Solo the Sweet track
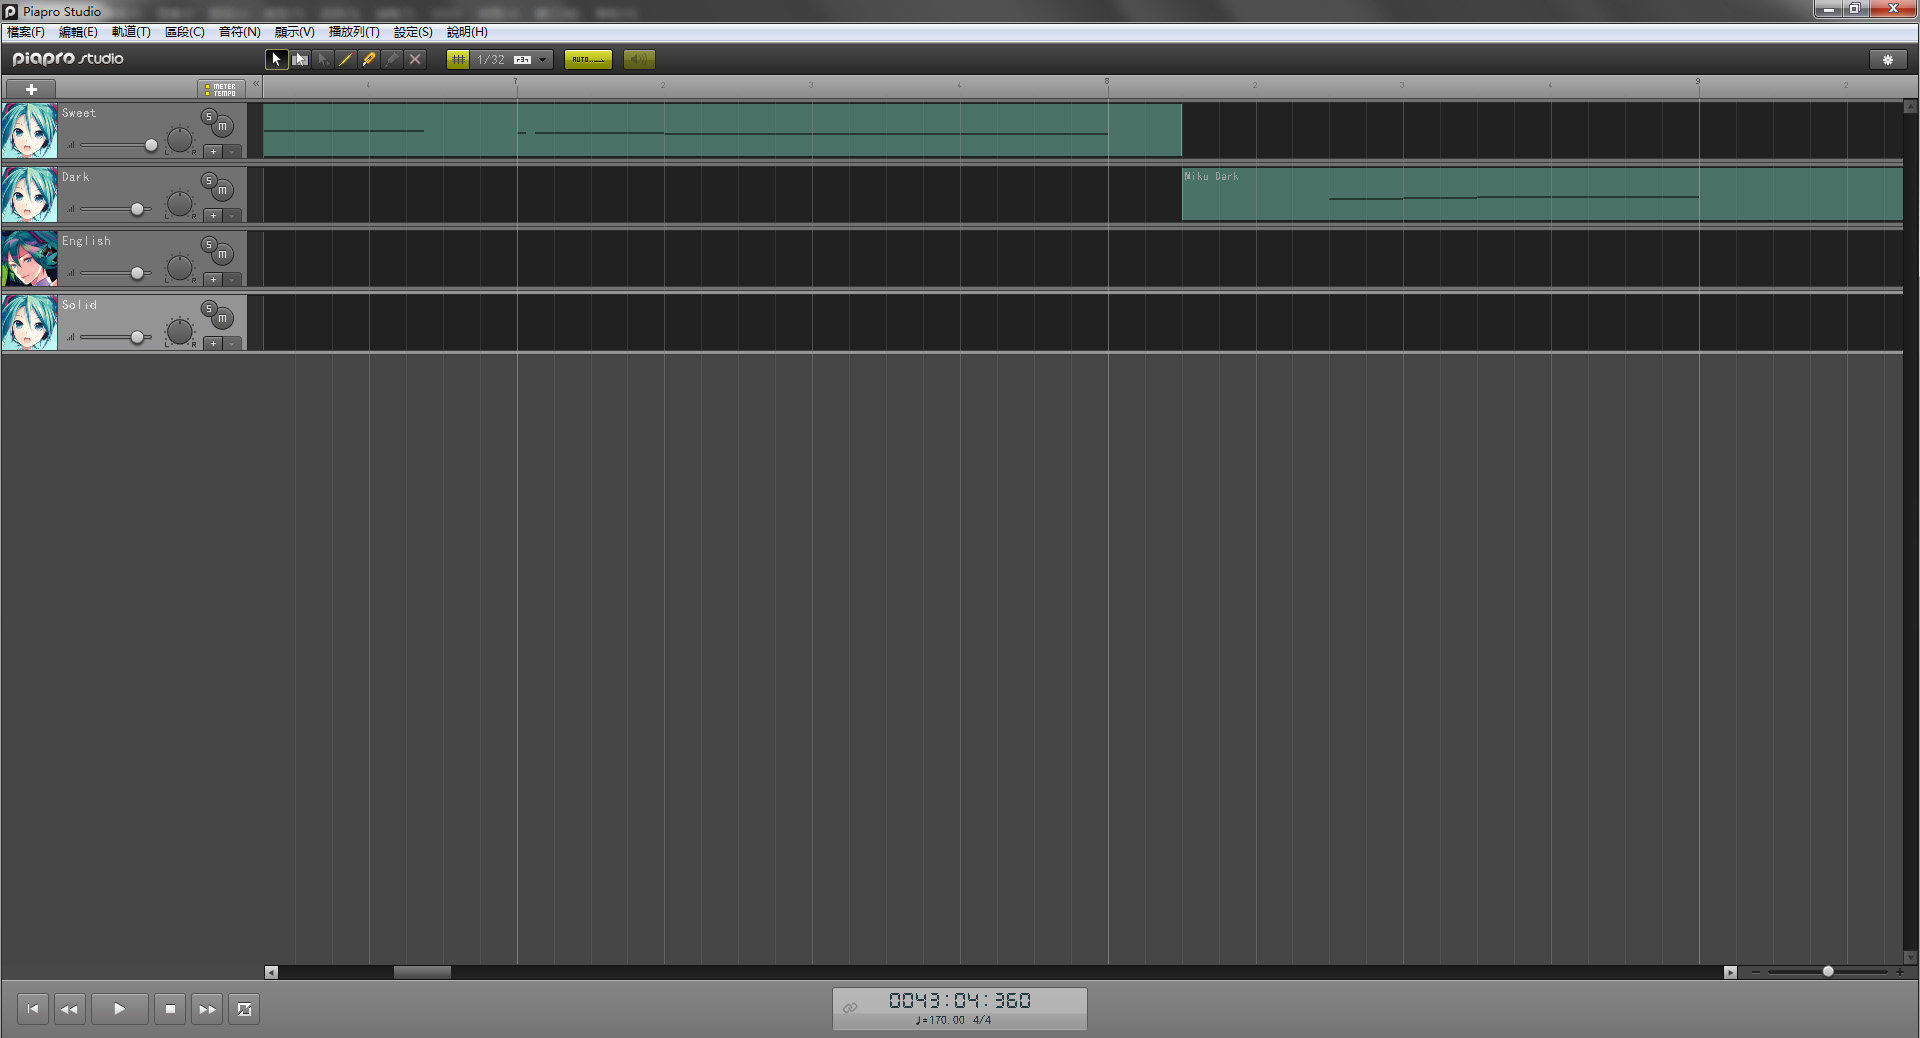This screenshot has width=1920, height=1038. 208,116
